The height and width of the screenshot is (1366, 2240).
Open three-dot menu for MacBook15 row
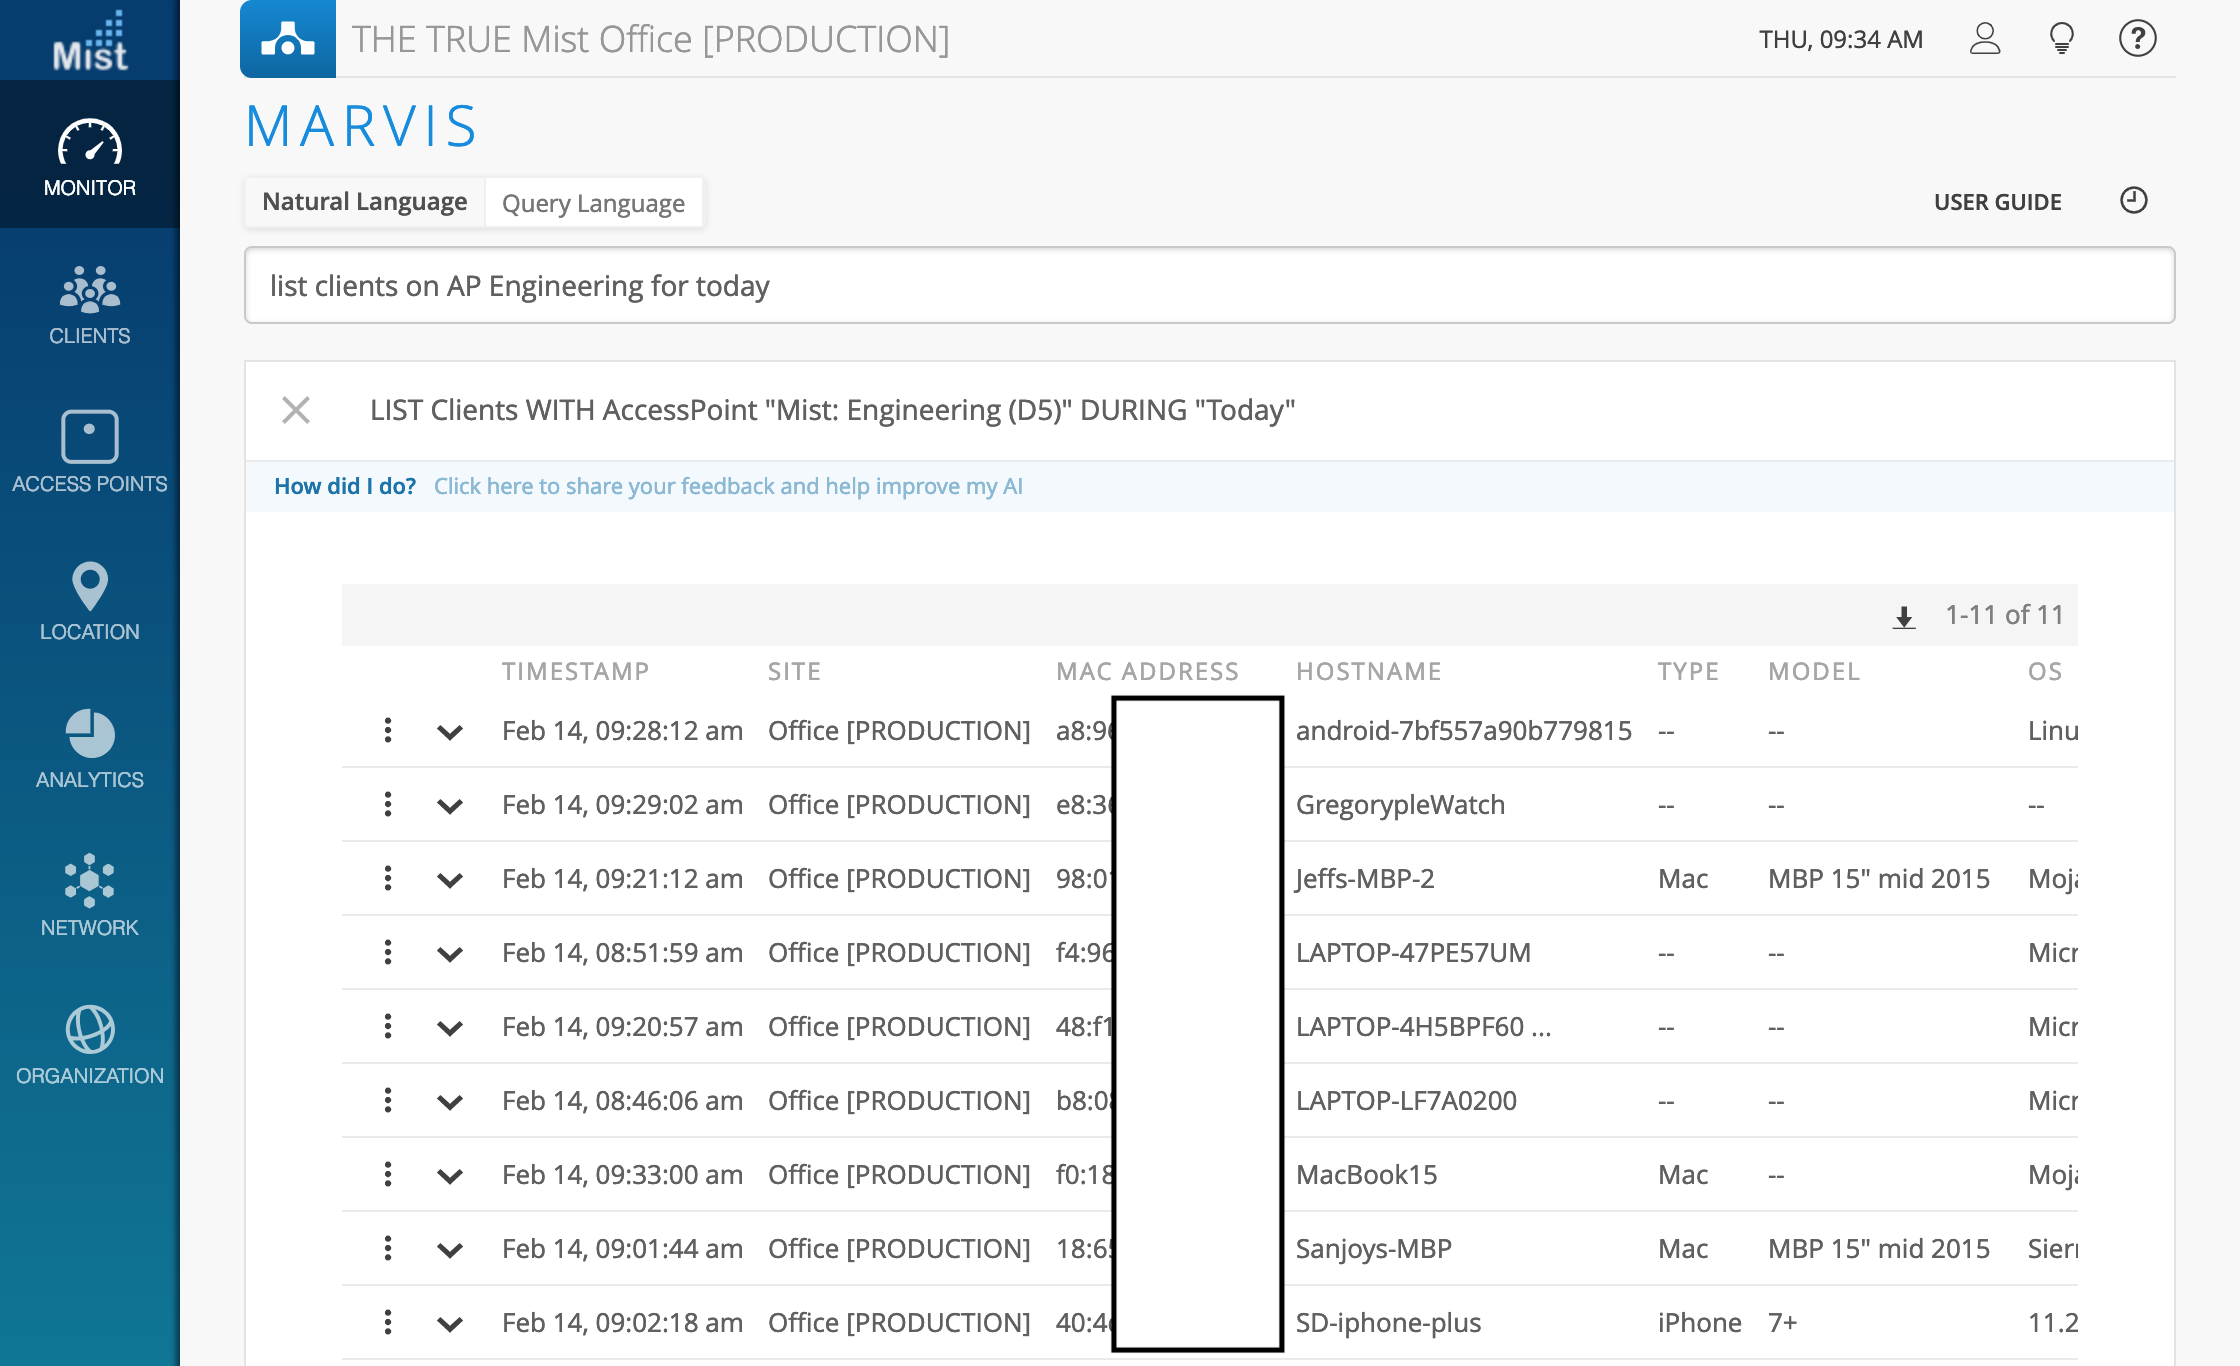pos(388,1174)
